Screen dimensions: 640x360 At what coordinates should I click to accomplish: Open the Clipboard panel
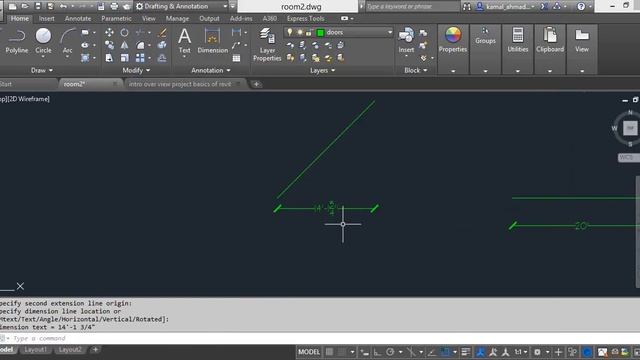pyautogui.click(x=550, y=40)
